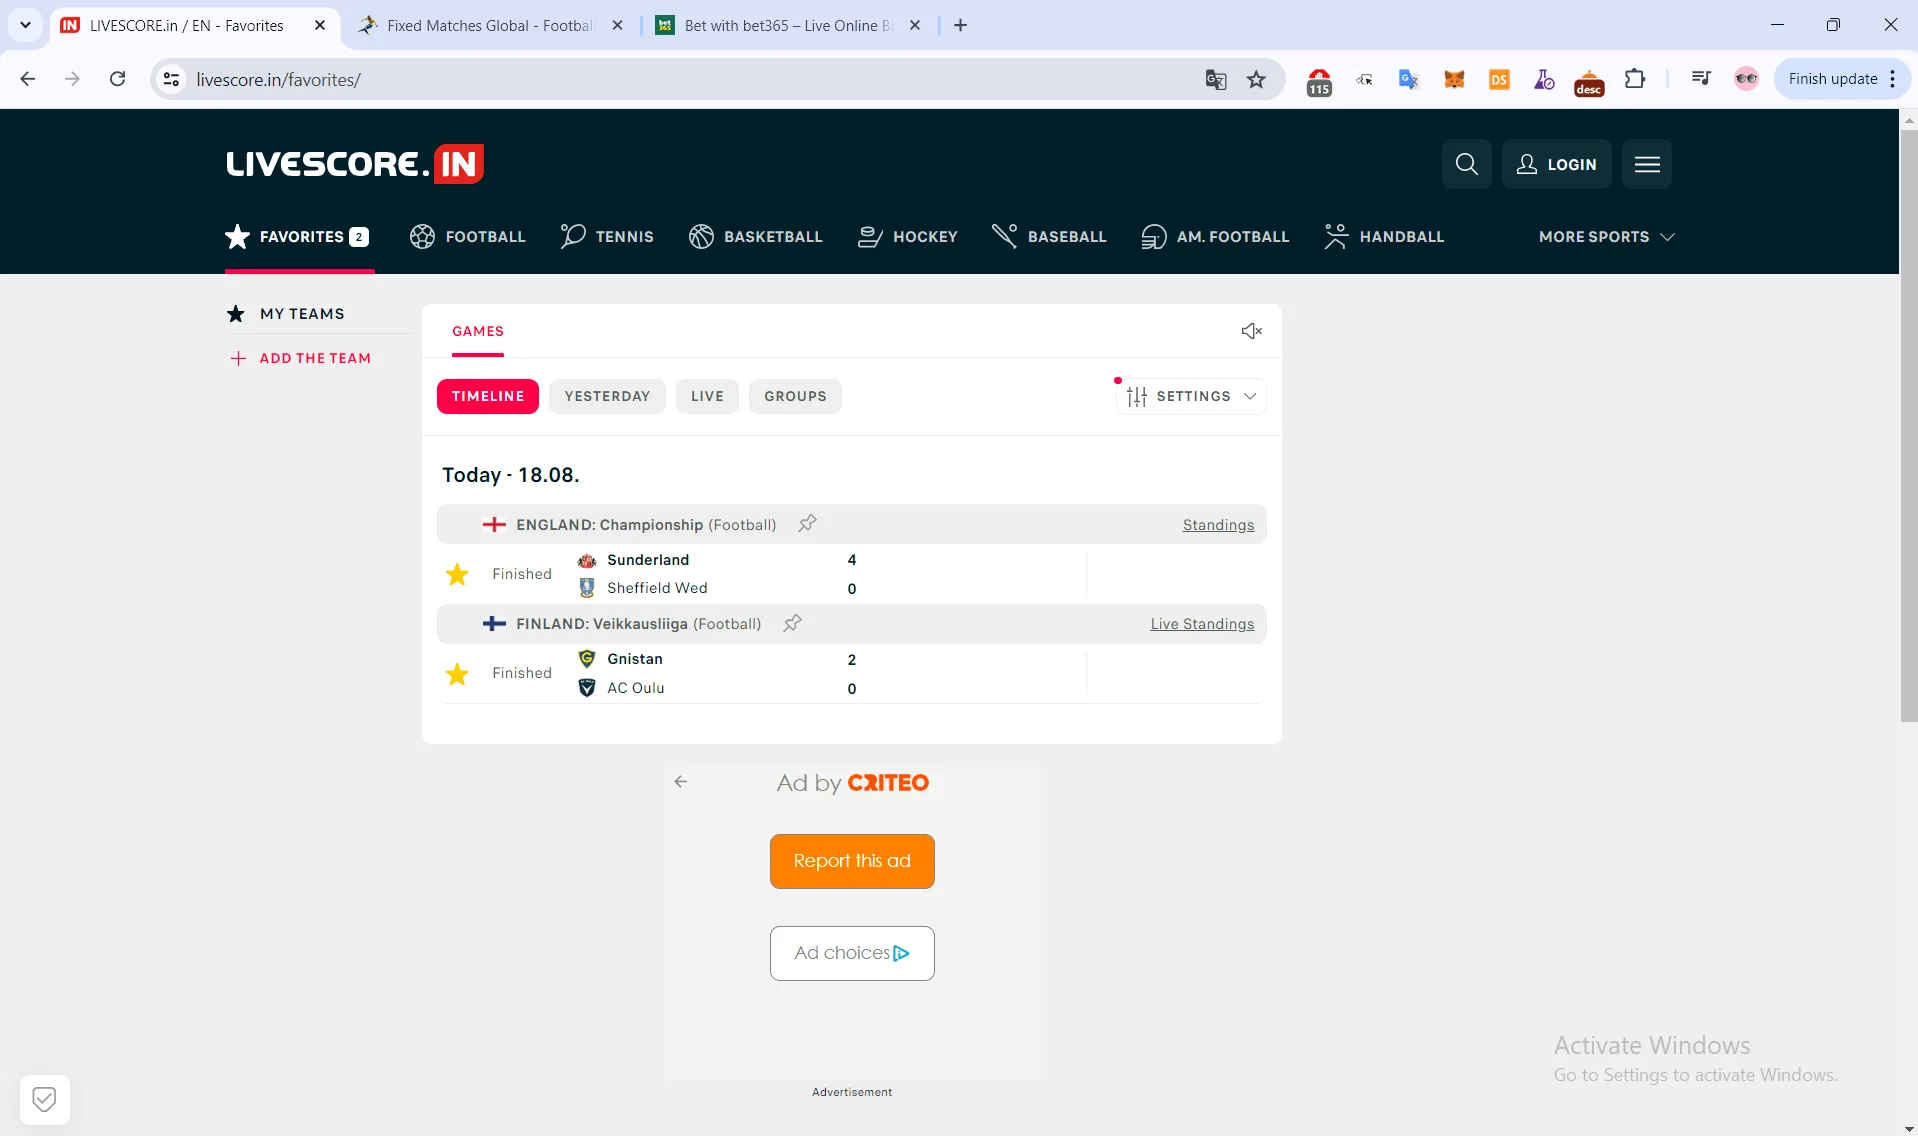
Task: Open the Veikkausliiga Live Standings link
Action: click(x=1202, y=624)
